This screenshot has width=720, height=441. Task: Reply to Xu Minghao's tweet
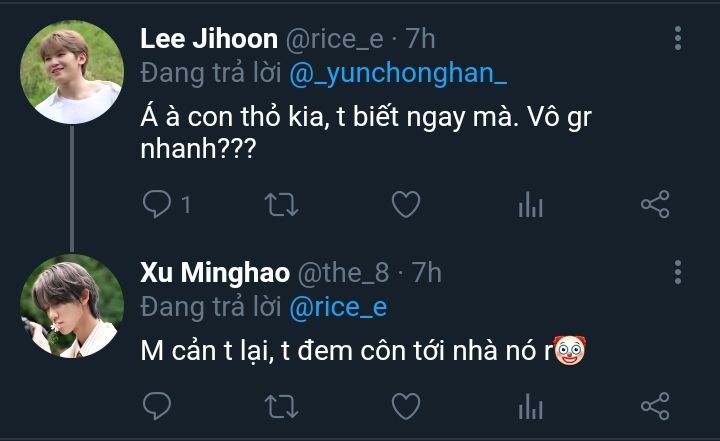[157, 405]
